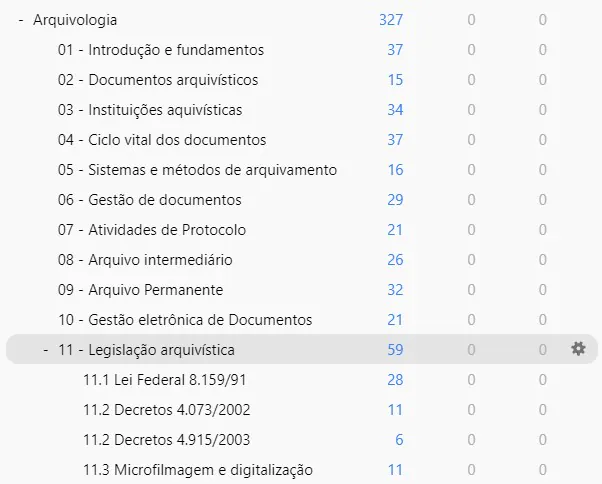Viewport: 602px width, 484px height.
Task: Open subdeck 11.2 Decretos 4.915/2003
Action: 167,439
